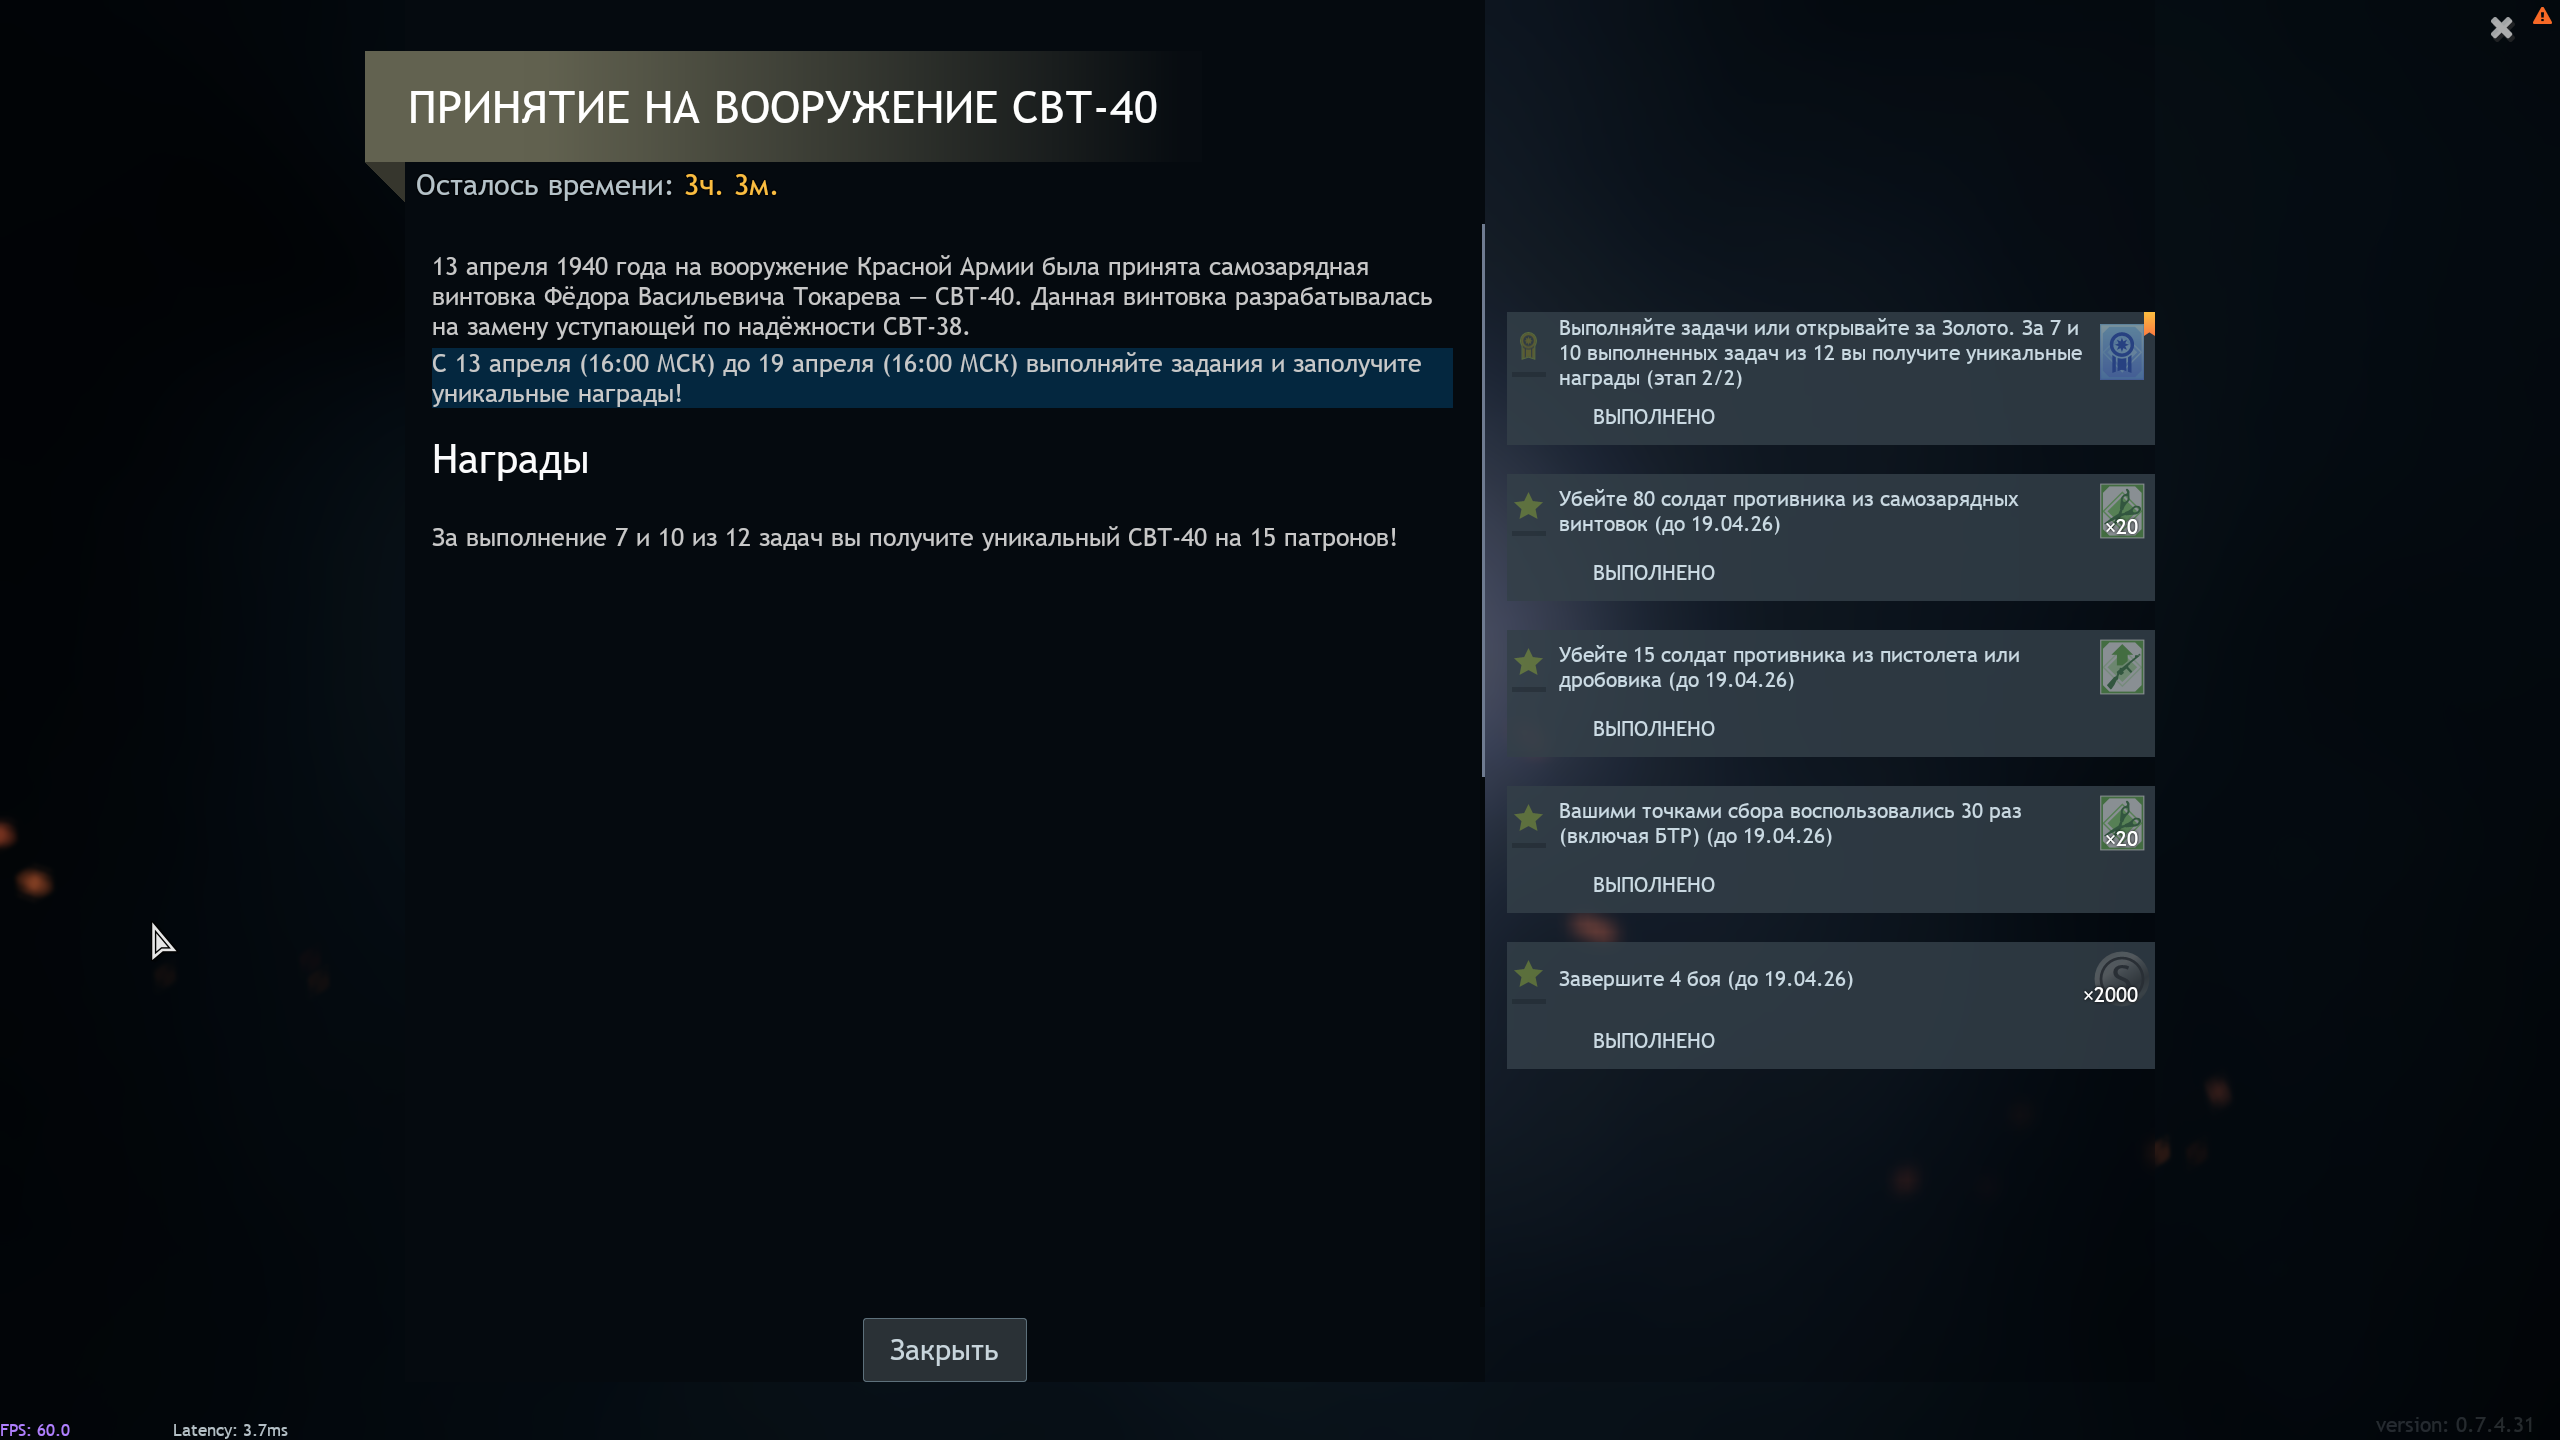Image resolution: width=2560 pixels, height=1440 pixels.
Task: Click the vertical scrollbar of description panel
Action: click(1483, 500)
